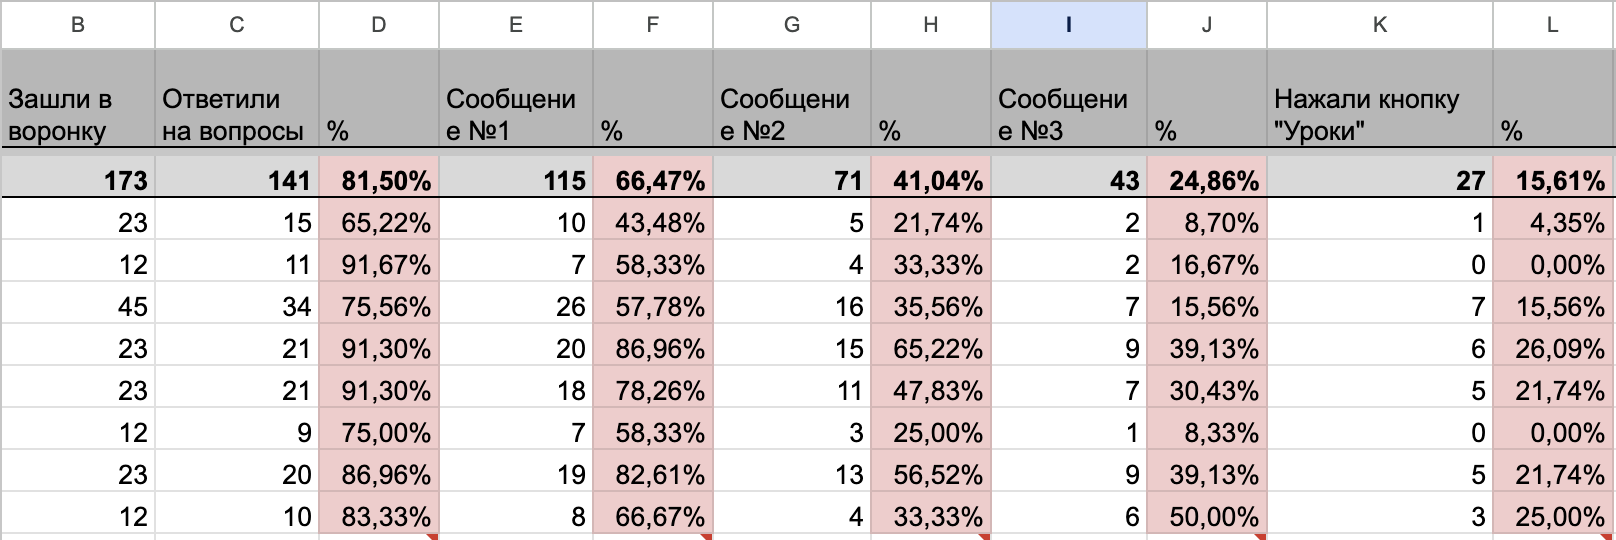The image size is (1616, 540).
Task: Select the cell showing 81,50%
Action: click(x=379, y=180)
